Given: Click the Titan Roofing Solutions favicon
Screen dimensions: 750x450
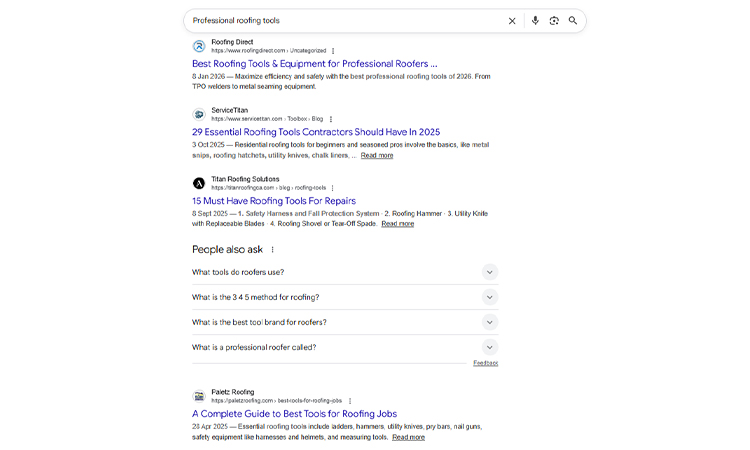Looking at the screenshot, I should 199,183.
